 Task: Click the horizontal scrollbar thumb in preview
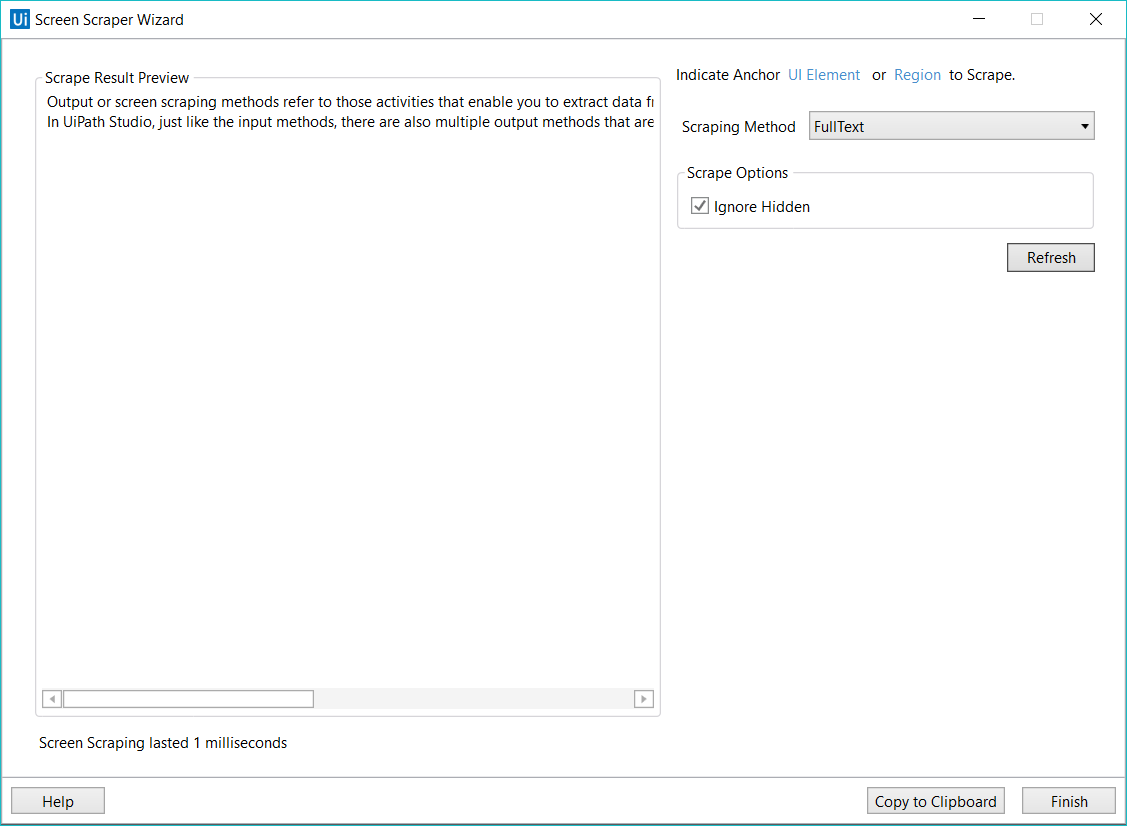click(188, 699)
